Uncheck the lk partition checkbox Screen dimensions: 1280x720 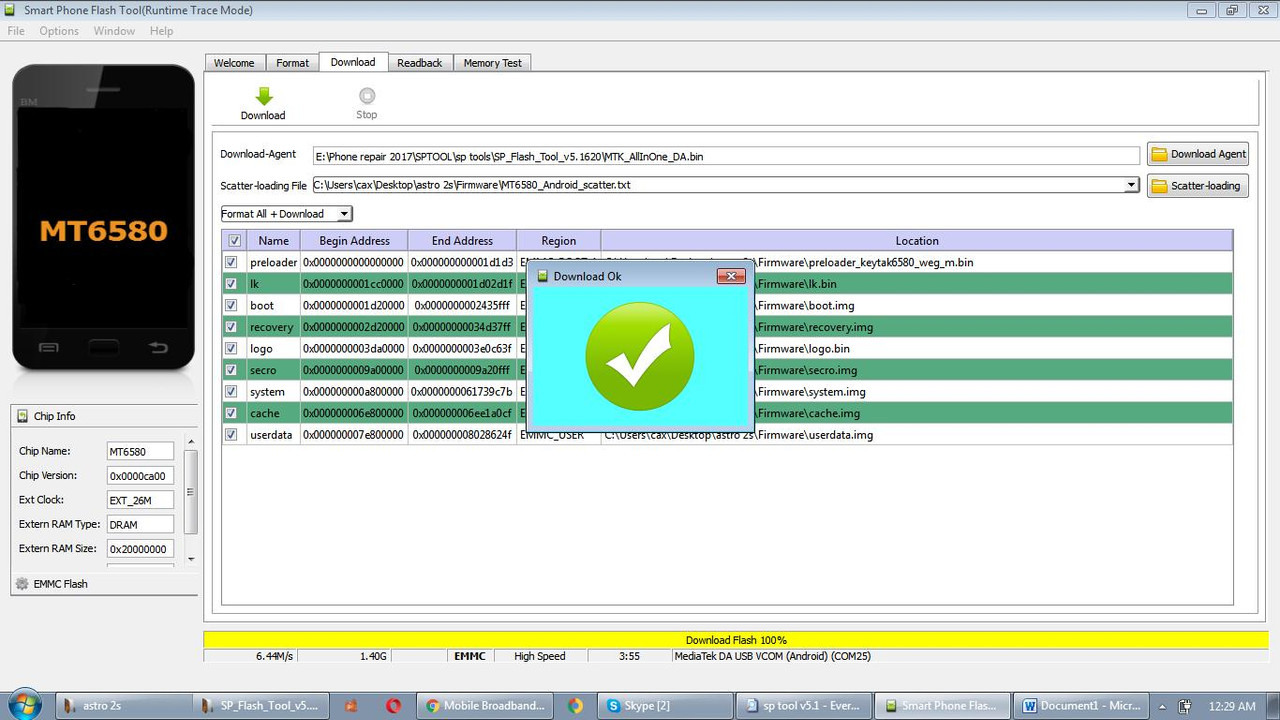click(x=231, y=284)
